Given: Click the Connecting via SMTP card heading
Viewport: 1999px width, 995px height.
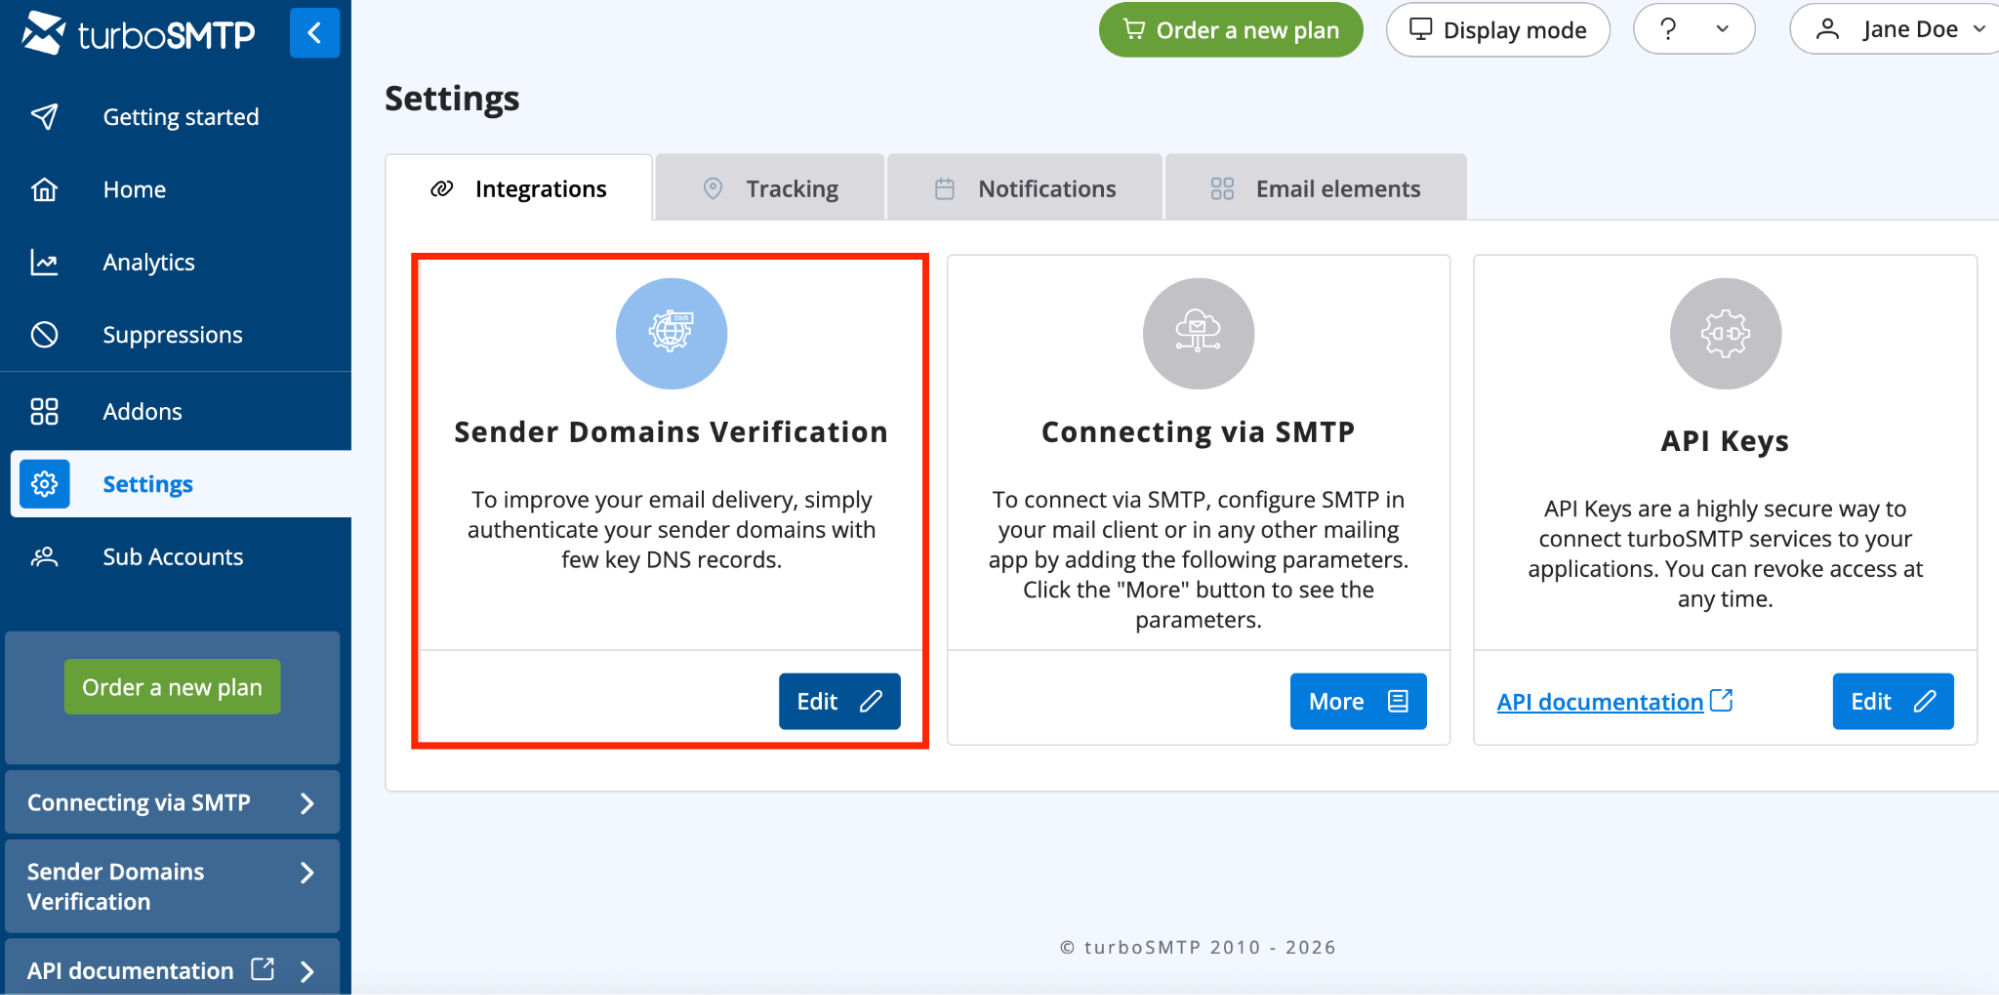Looking at the screenshot, I should coord(1198,432).
